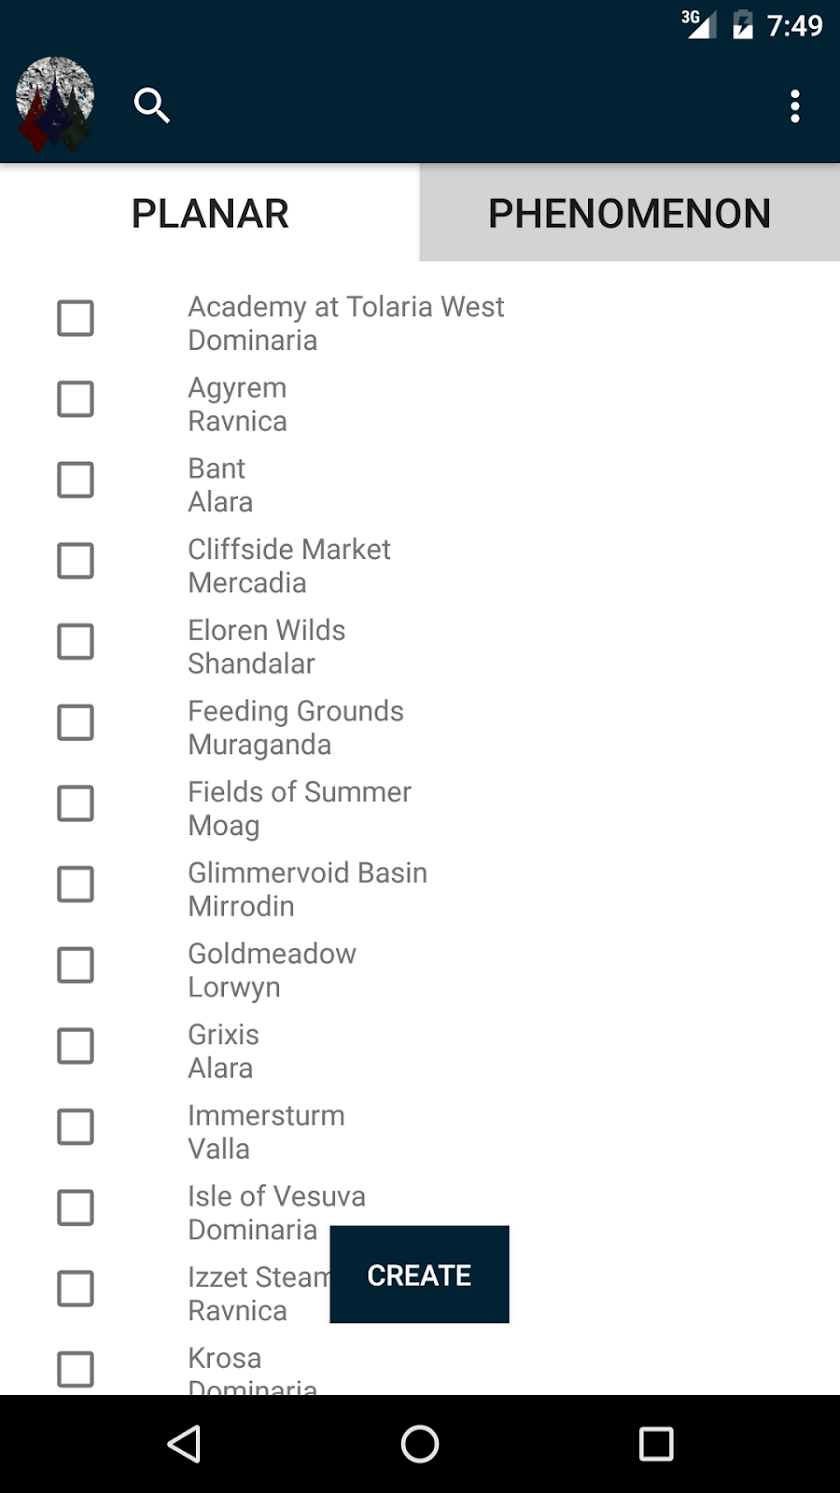Tap the battery status icon
This screenshot has width=840, height=1493.
(x=742, y=24)
